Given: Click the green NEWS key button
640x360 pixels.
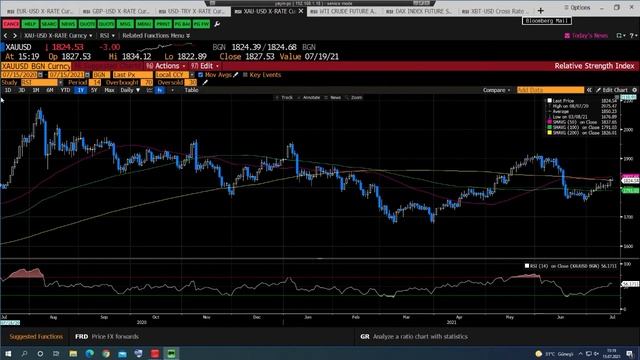Looking at the screenshot, I should click(68, 24).
